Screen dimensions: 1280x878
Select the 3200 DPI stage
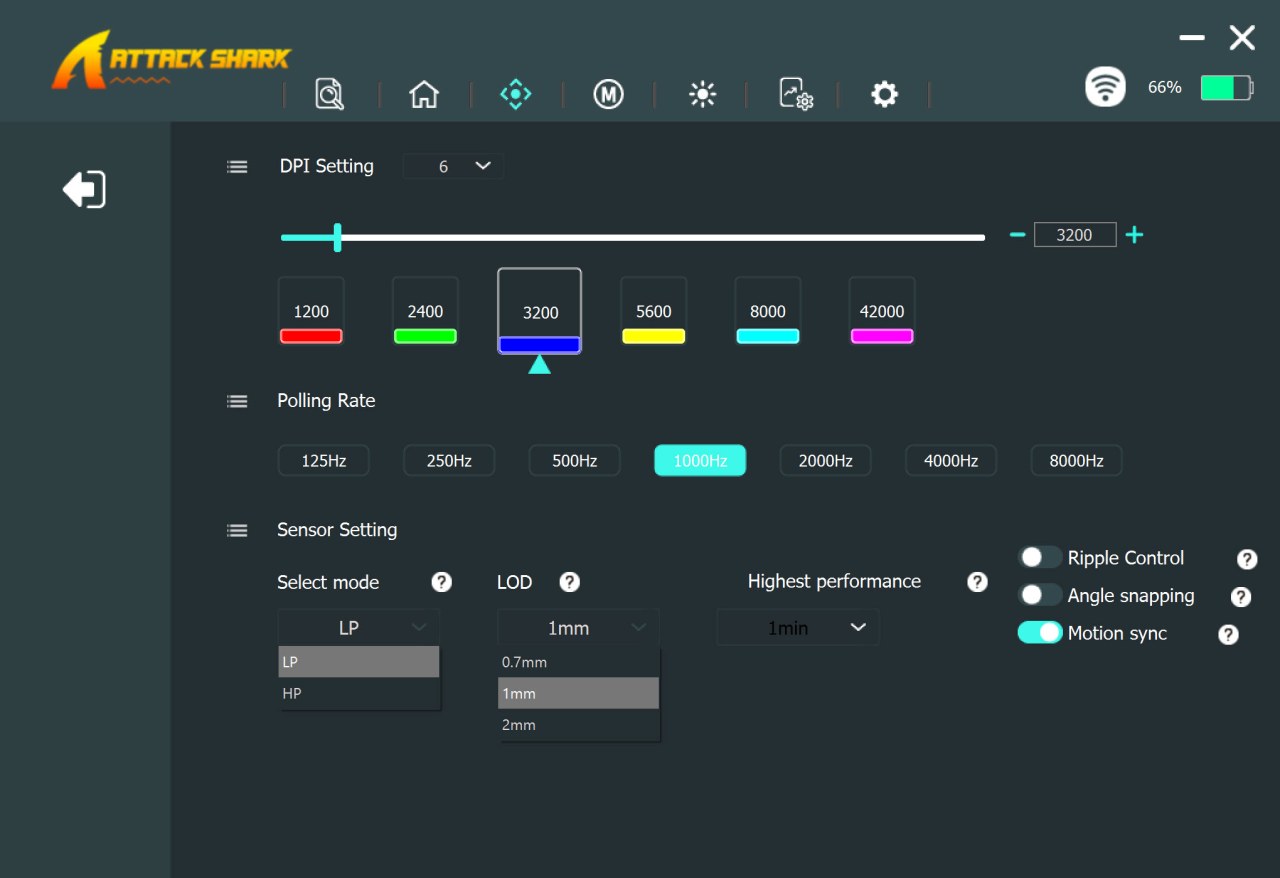click(540, 311)
